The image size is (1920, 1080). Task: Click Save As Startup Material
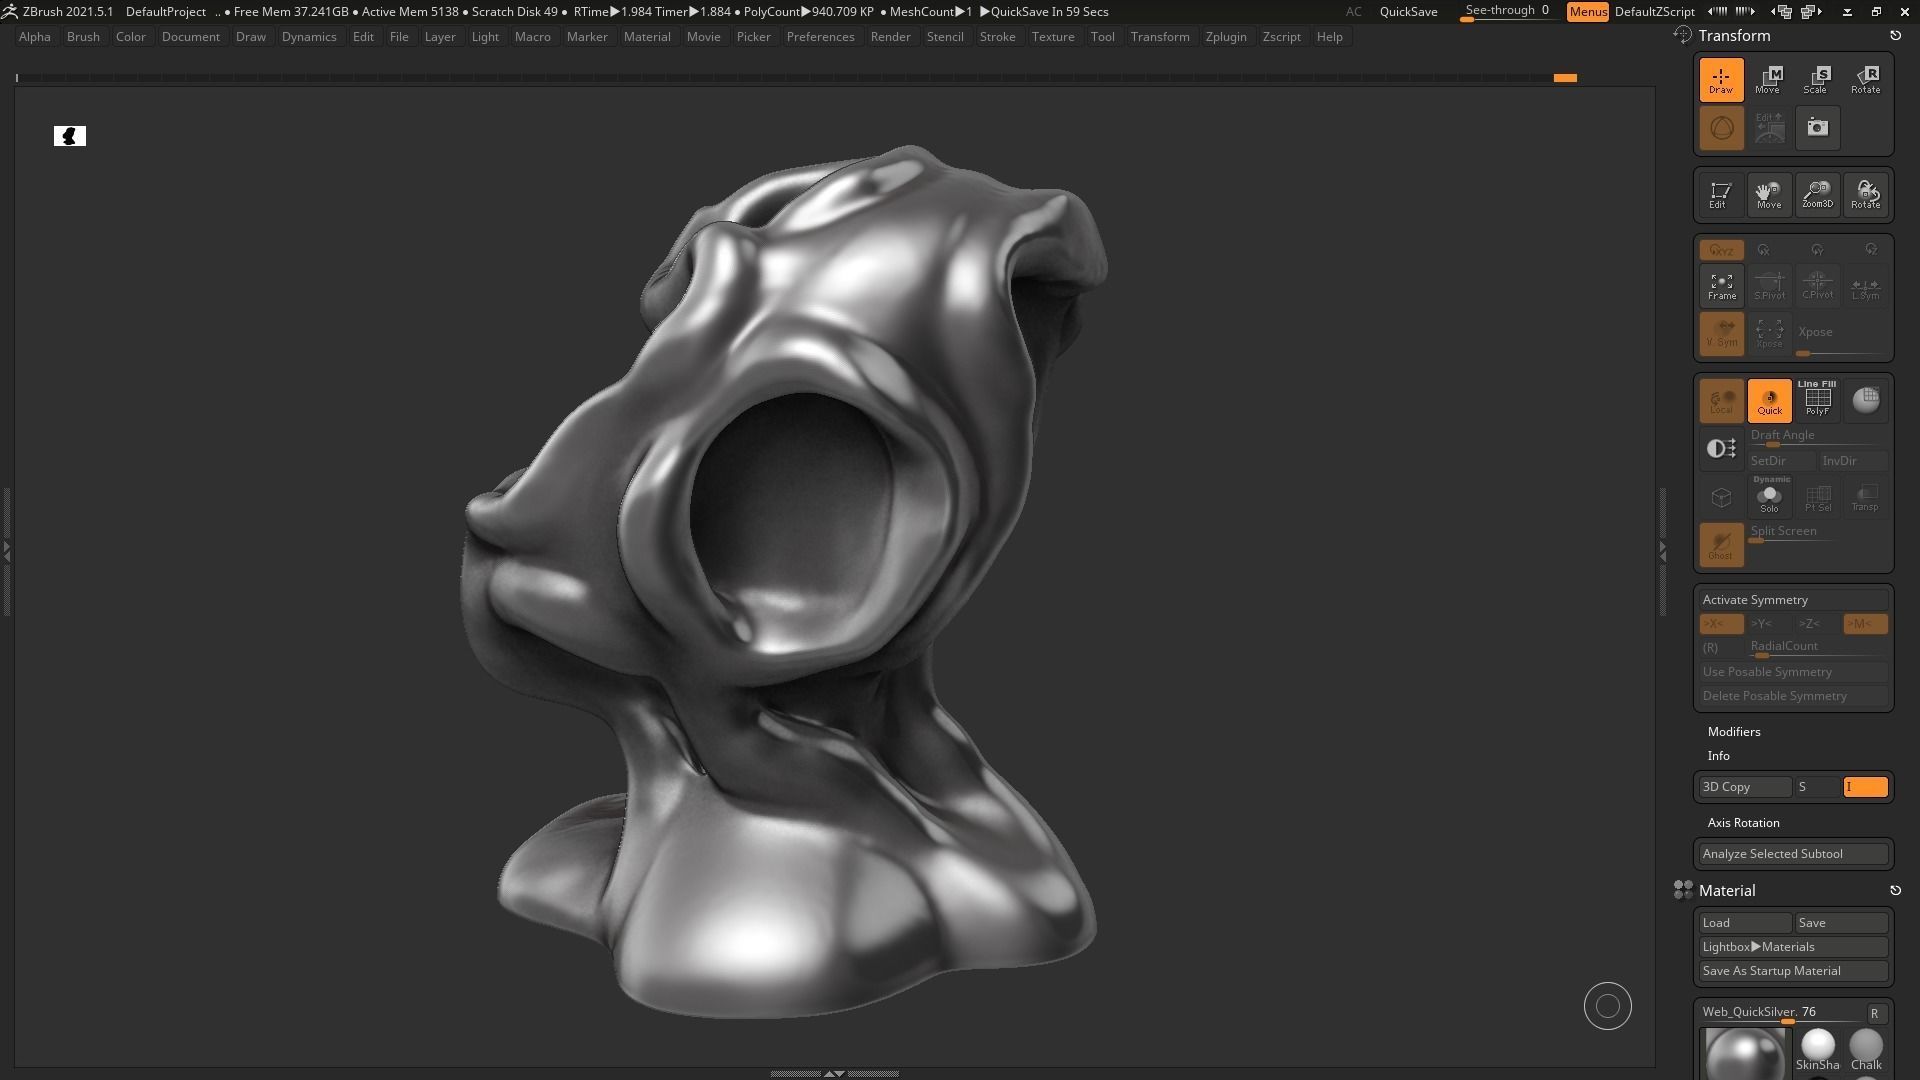1793,971
